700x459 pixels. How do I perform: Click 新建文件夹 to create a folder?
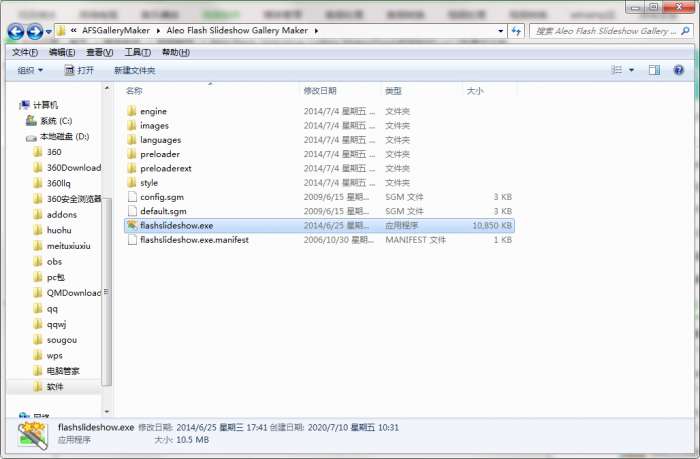pos(135,71)
